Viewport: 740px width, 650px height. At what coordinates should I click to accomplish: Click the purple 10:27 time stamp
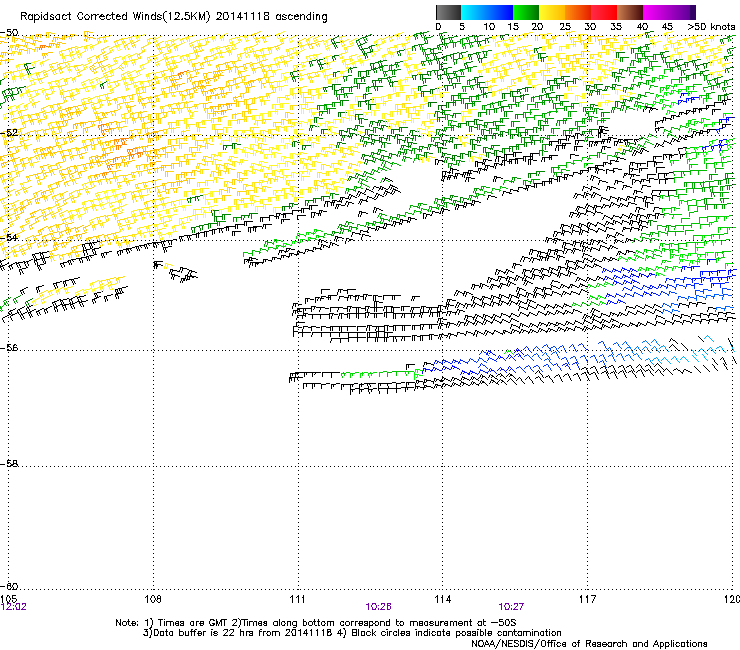pos(511,607)
